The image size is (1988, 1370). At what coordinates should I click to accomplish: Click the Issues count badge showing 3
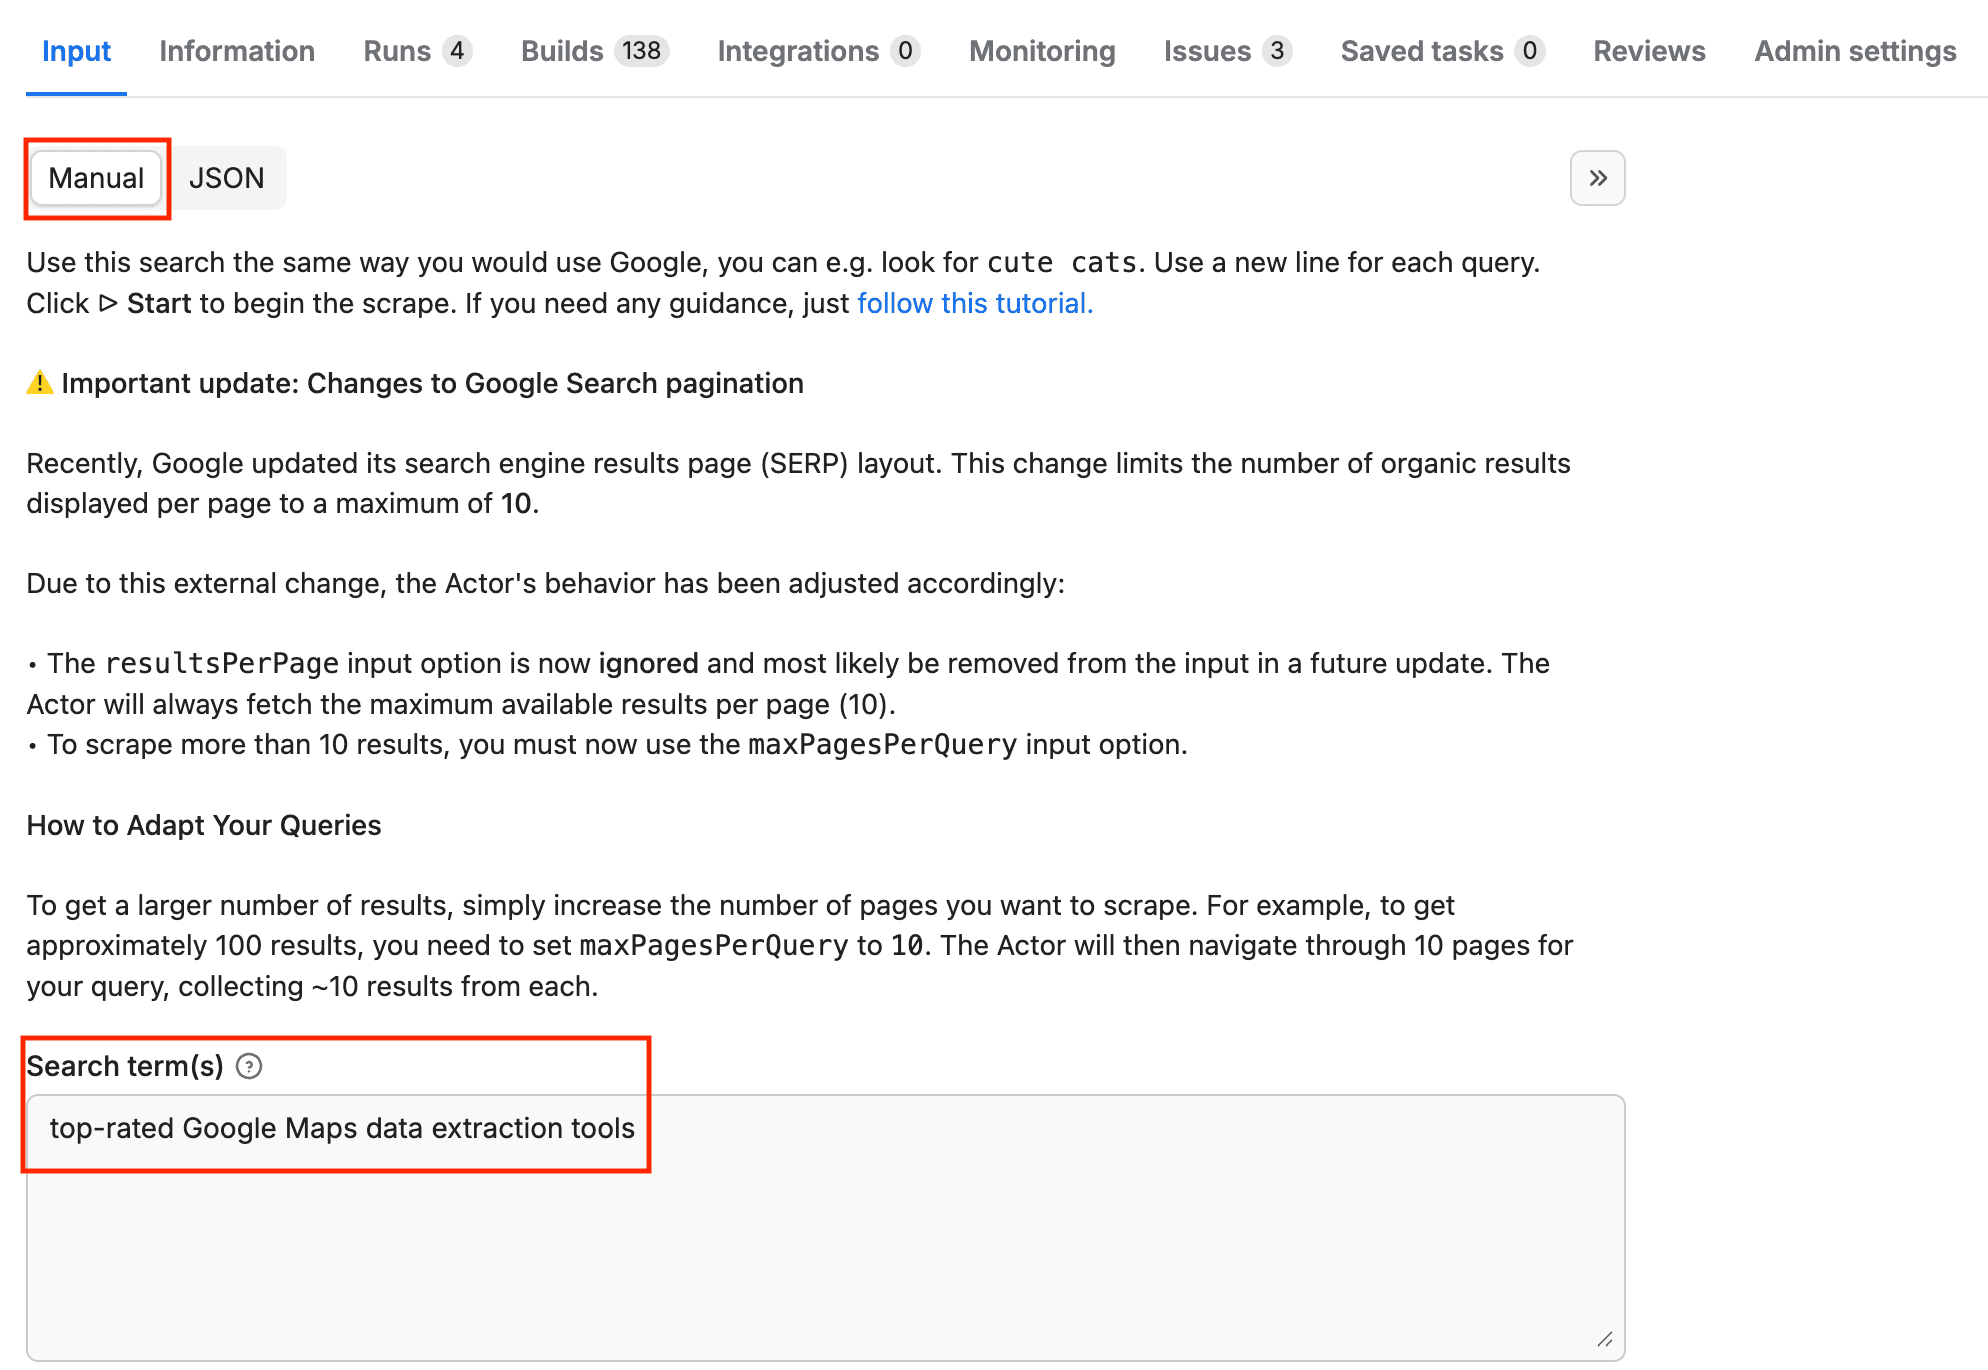[x=1277, y=51]
